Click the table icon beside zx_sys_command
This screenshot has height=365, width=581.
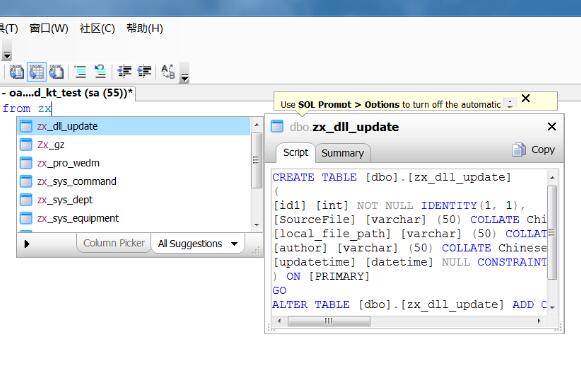pos(26,182)
